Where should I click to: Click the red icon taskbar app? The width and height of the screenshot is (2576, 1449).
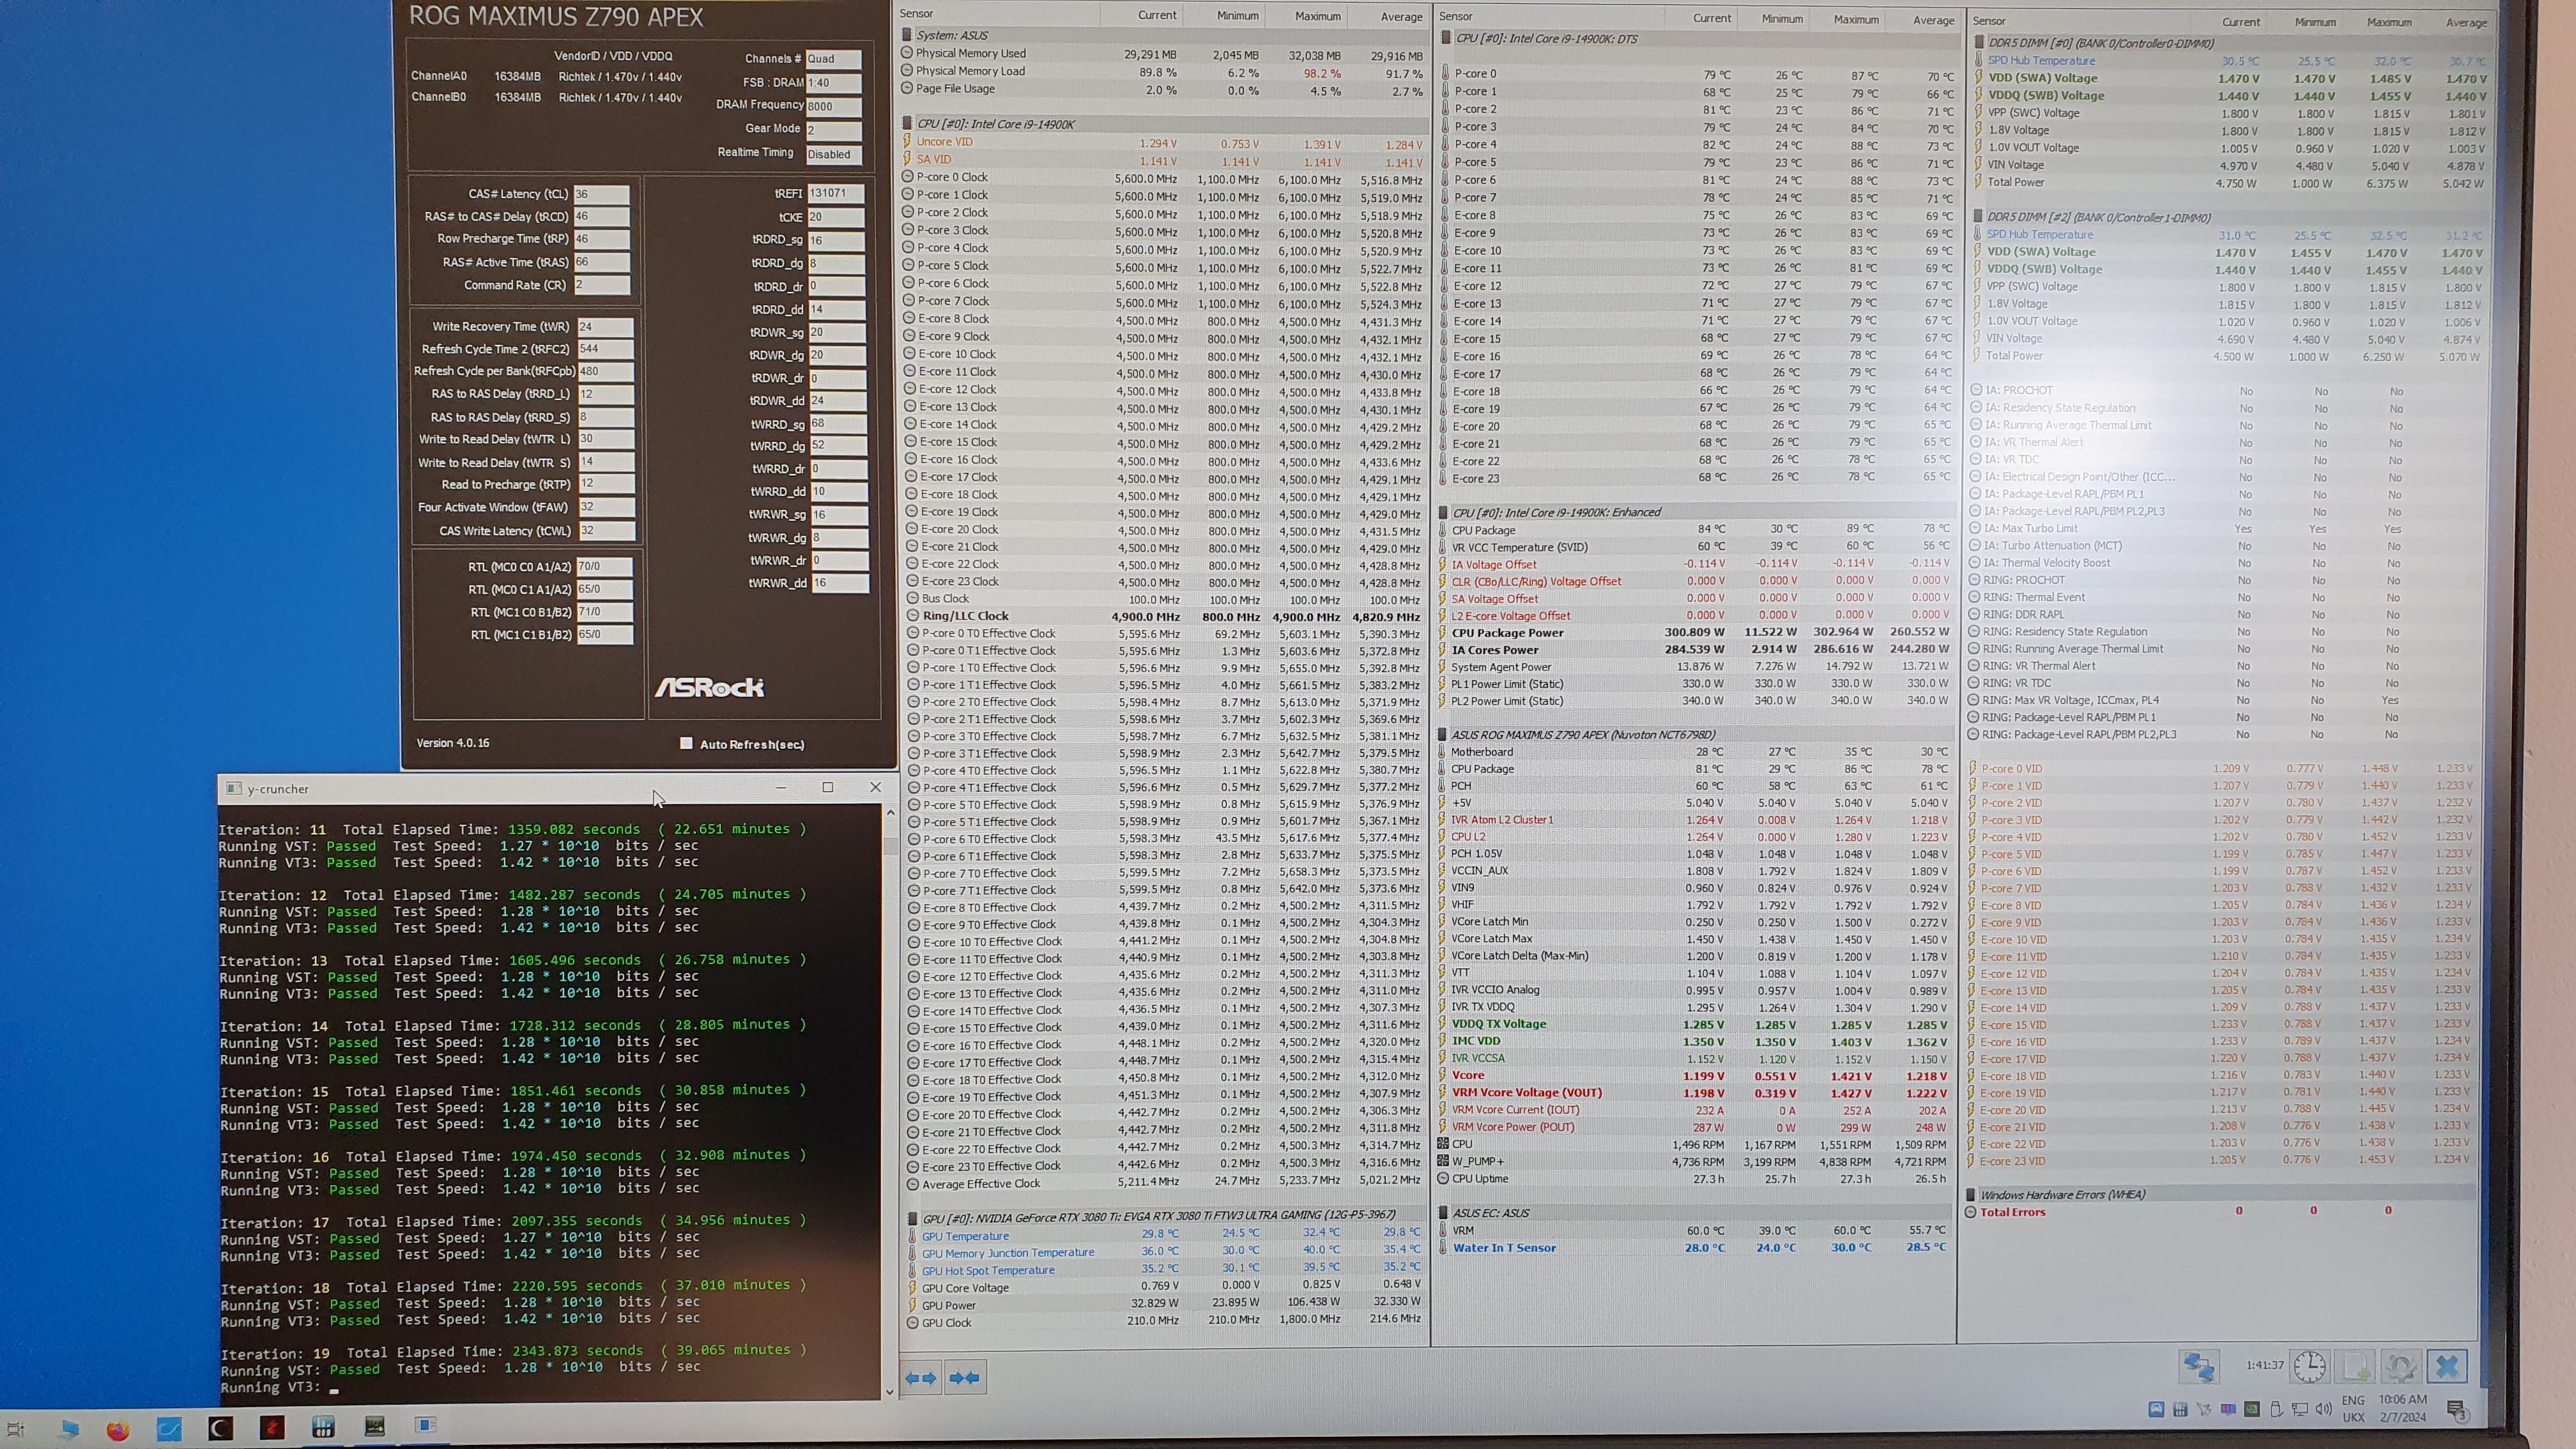[272, 1428]
